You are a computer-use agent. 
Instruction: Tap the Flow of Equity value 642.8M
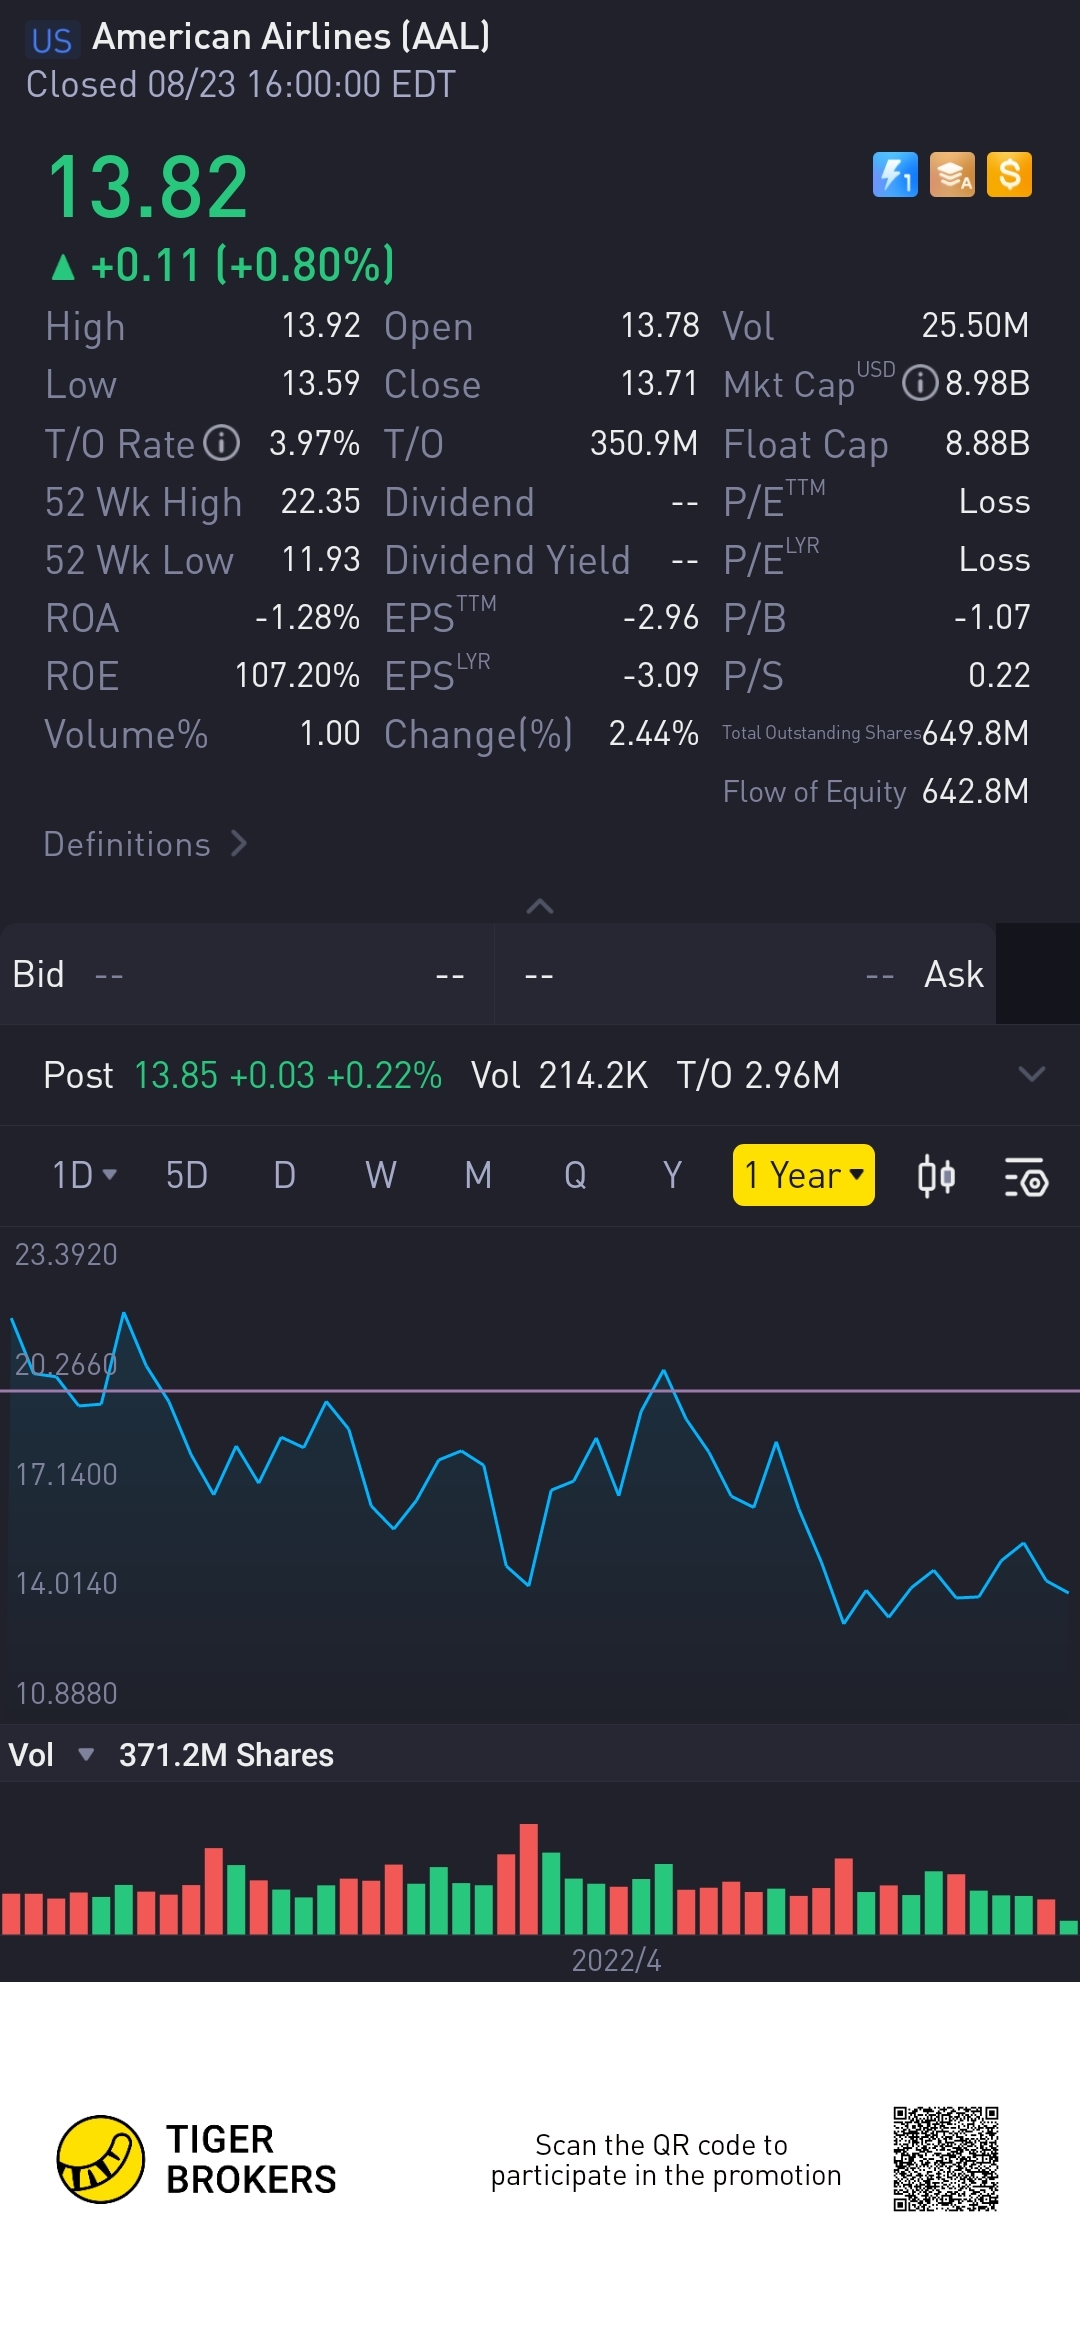tap(975, 791)
